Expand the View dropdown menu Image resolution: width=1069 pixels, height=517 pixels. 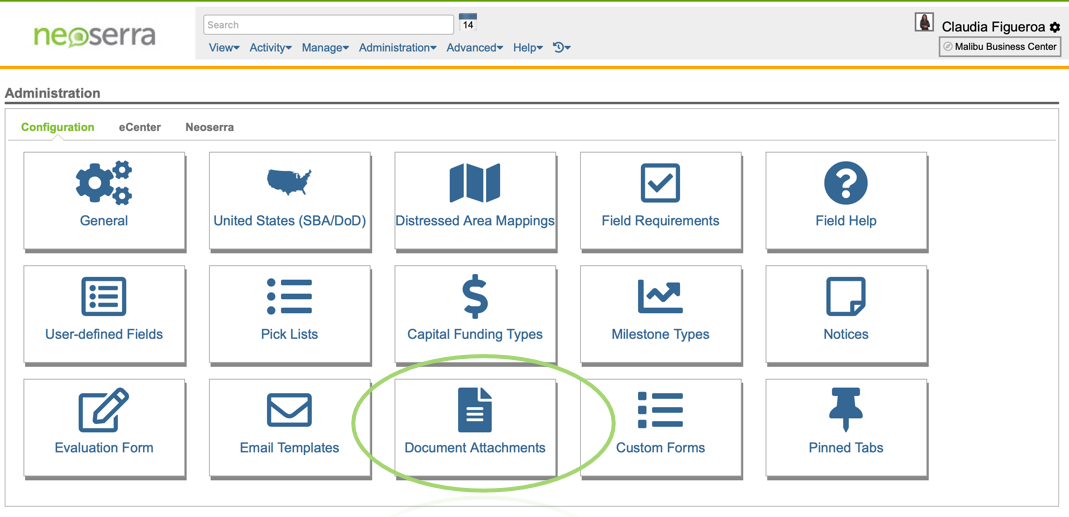(224, 48)
